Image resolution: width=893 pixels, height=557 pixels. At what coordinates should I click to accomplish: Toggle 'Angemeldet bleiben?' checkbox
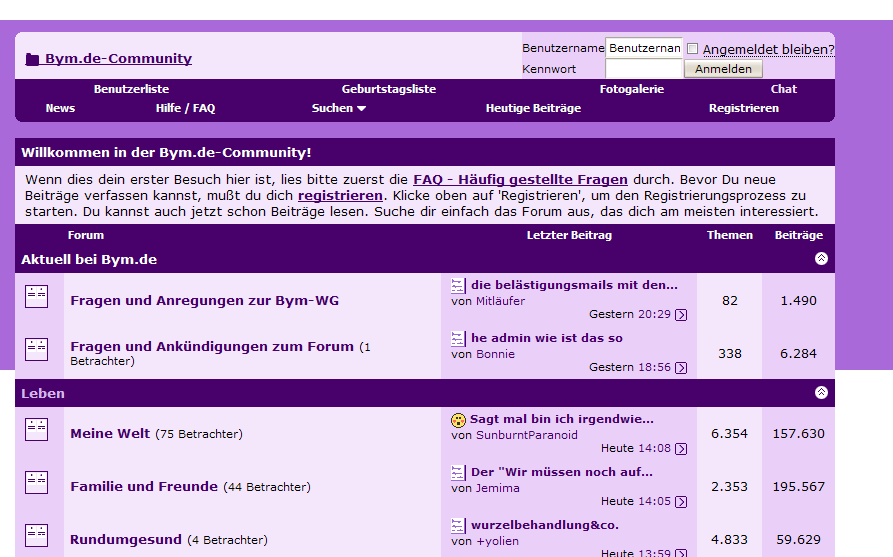coord(693,49)
